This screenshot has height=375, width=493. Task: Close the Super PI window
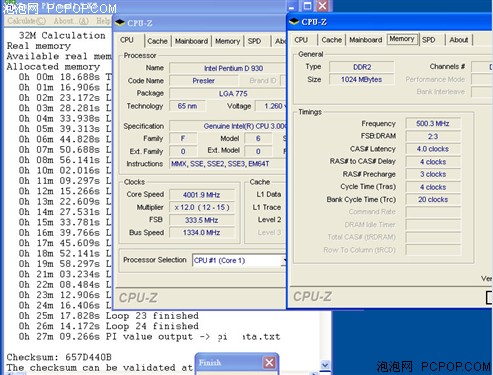pos(322,6)
